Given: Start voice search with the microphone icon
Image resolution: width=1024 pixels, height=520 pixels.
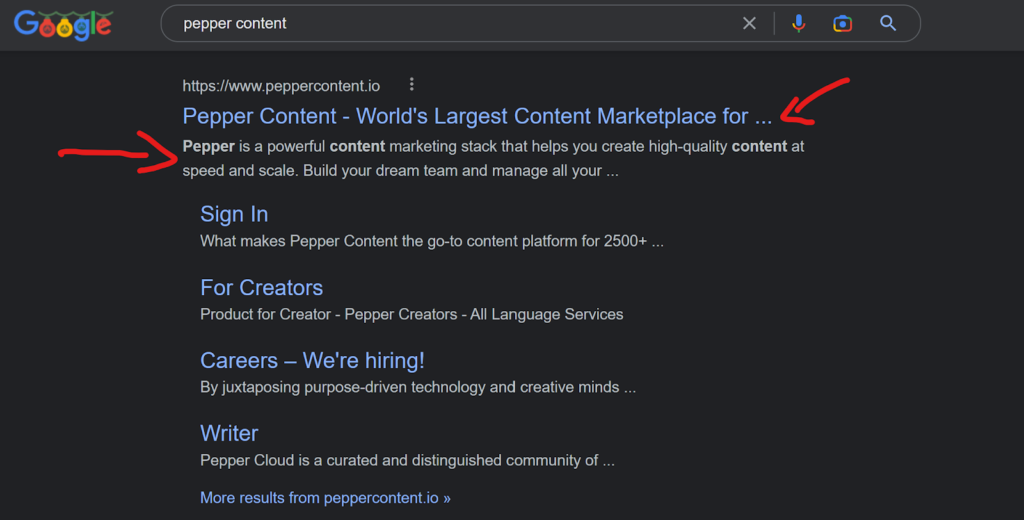Looking at the screenshot, I should (x=798, y=24).
